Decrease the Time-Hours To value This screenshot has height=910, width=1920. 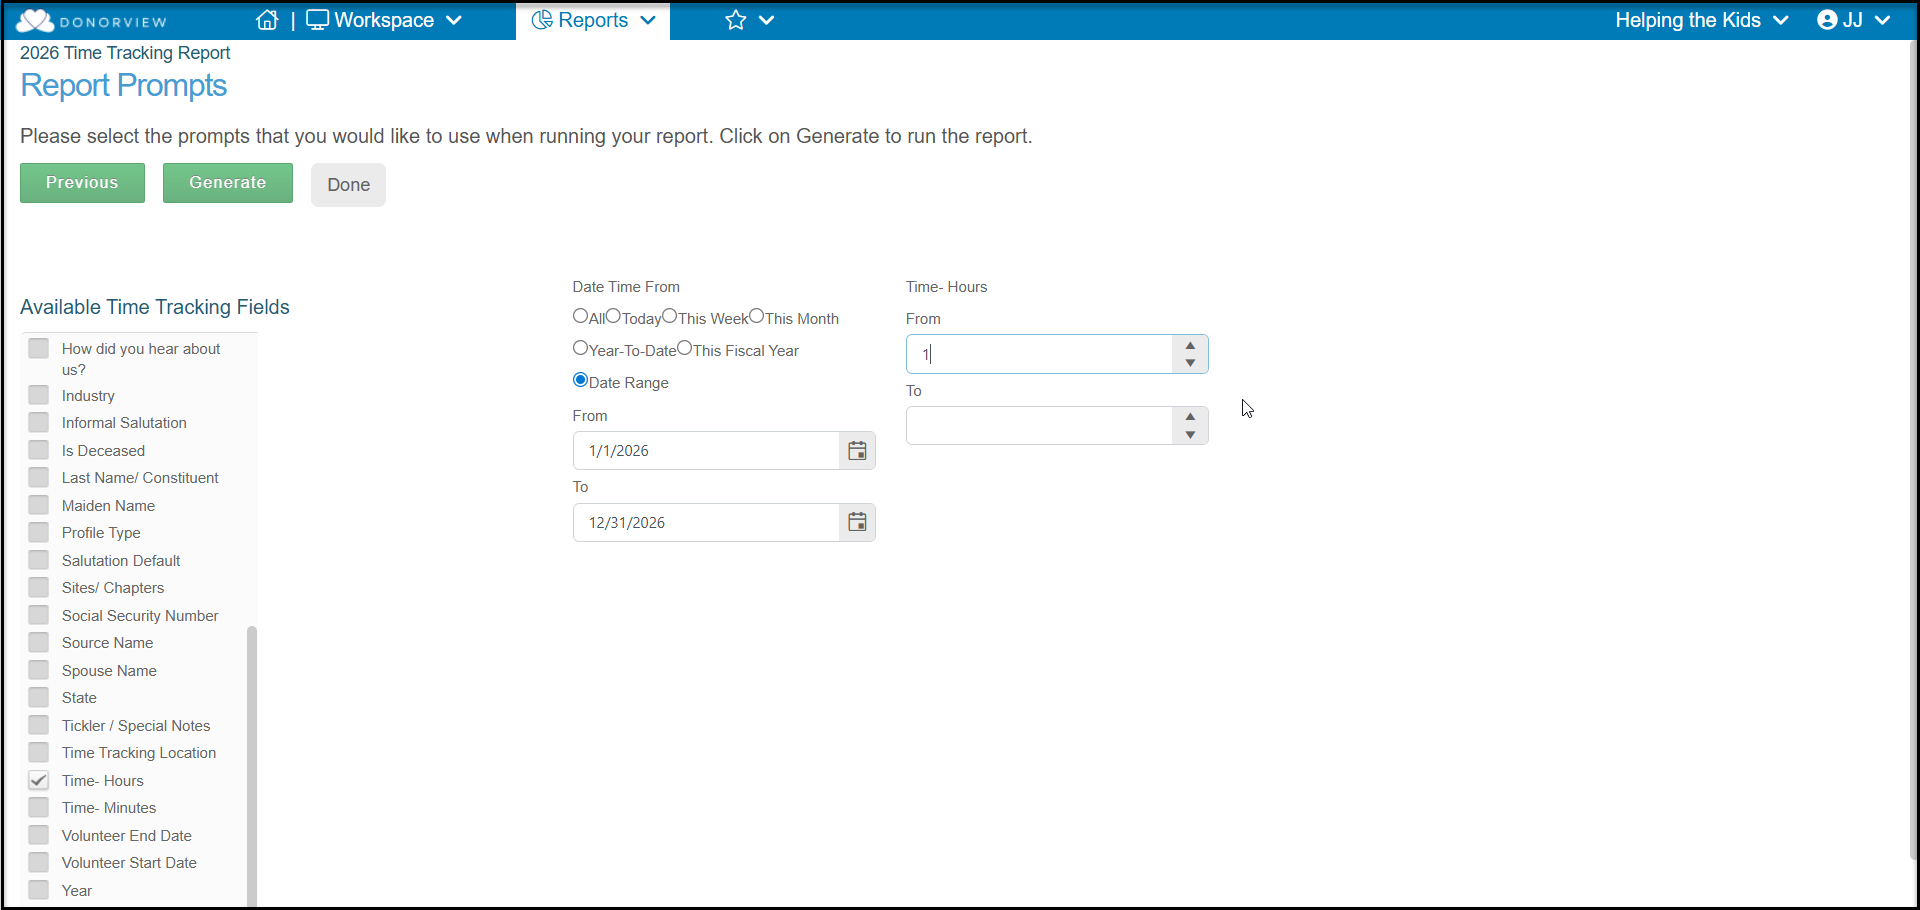[1190, 435]
